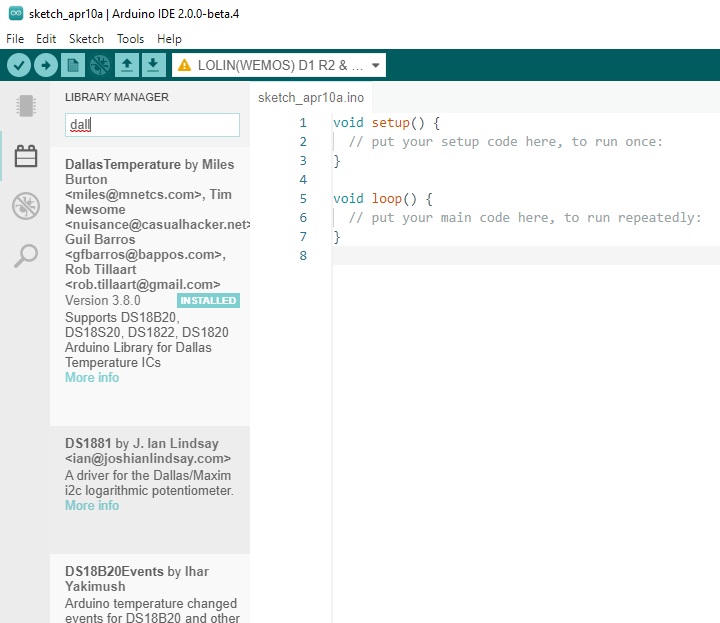
Task: Open the Boards Manager sidebar icon
Action: pos(26,106)
